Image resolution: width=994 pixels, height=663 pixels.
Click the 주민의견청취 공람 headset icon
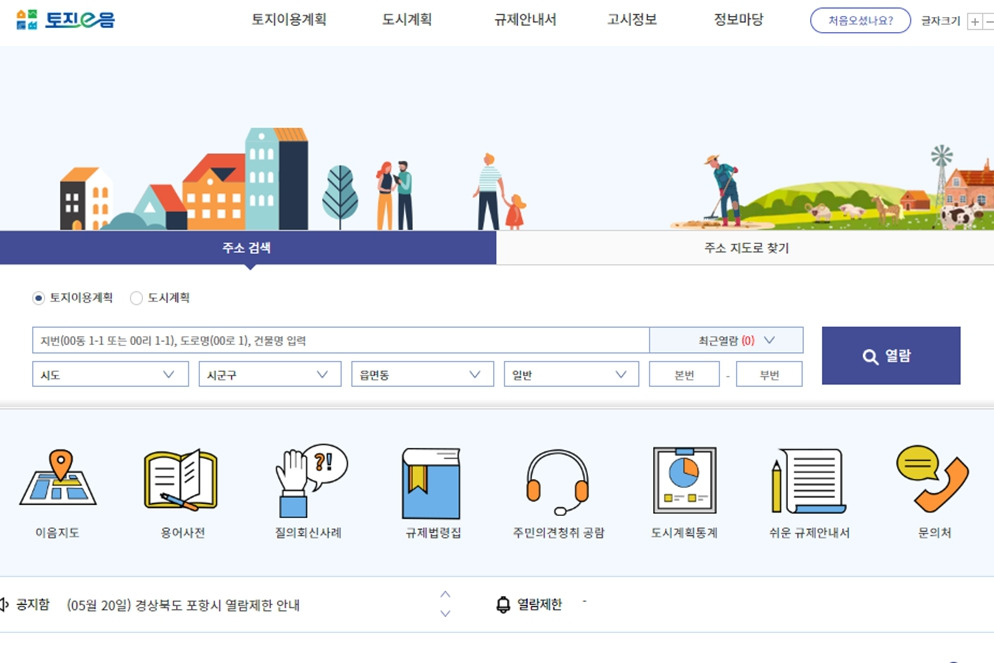point(558,487)
